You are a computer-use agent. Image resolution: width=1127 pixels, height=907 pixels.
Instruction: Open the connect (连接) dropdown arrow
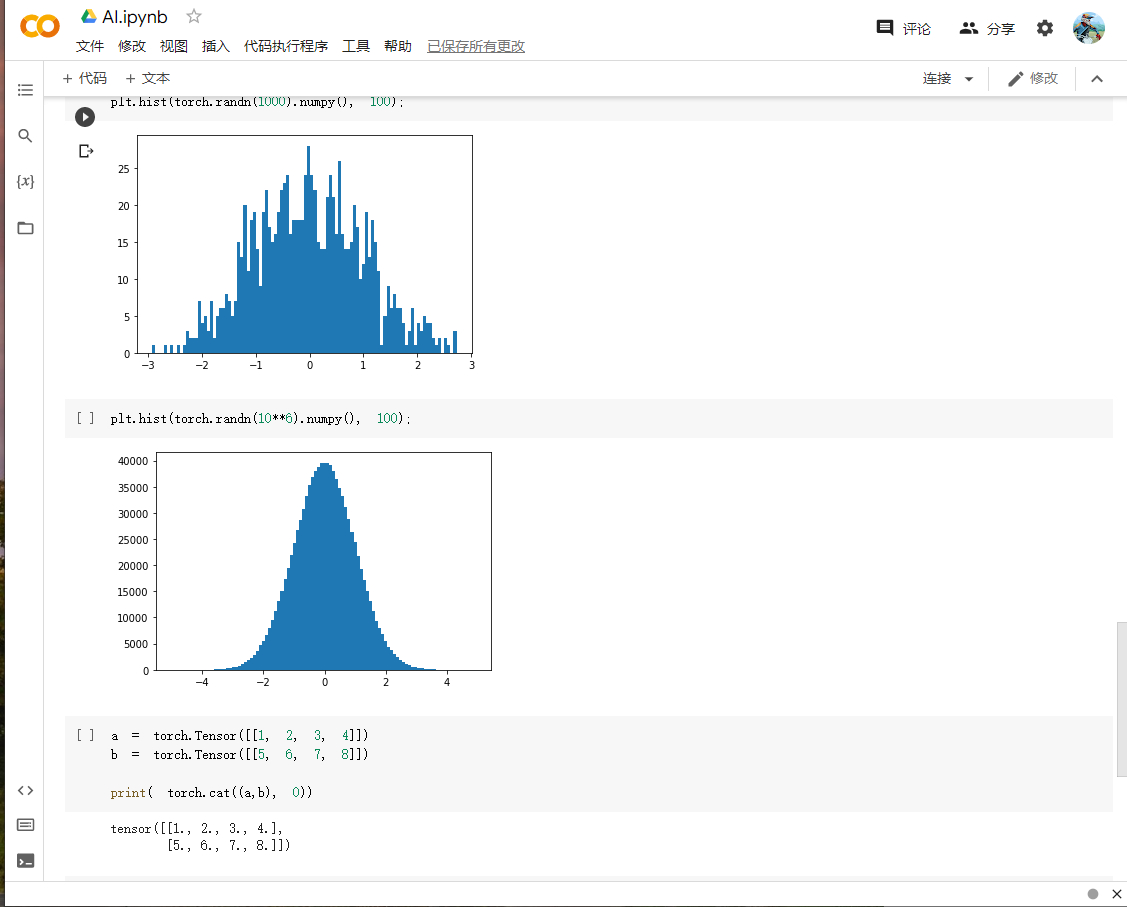click(x=969, y=79)
